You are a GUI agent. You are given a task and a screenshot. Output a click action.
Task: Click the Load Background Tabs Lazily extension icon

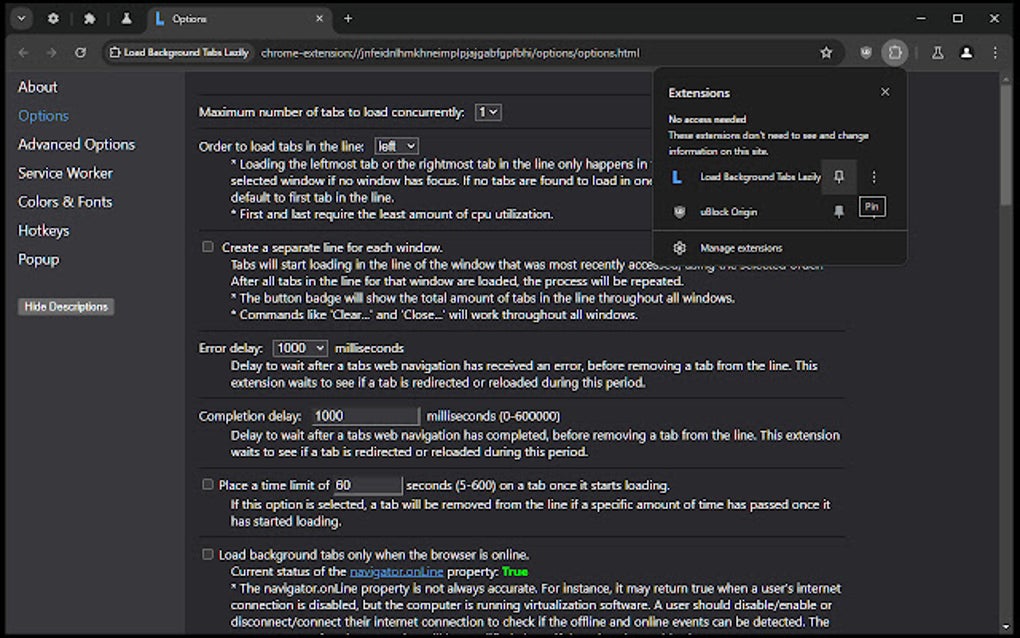pos(680,177)
